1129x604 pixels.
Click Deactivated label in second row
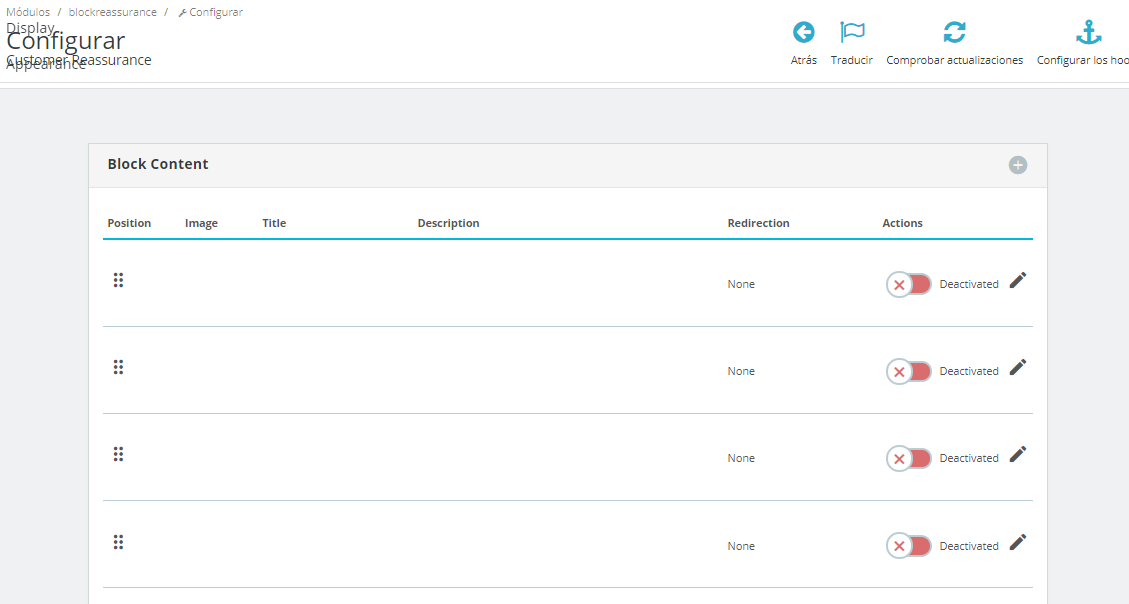(x=968, y=371)
